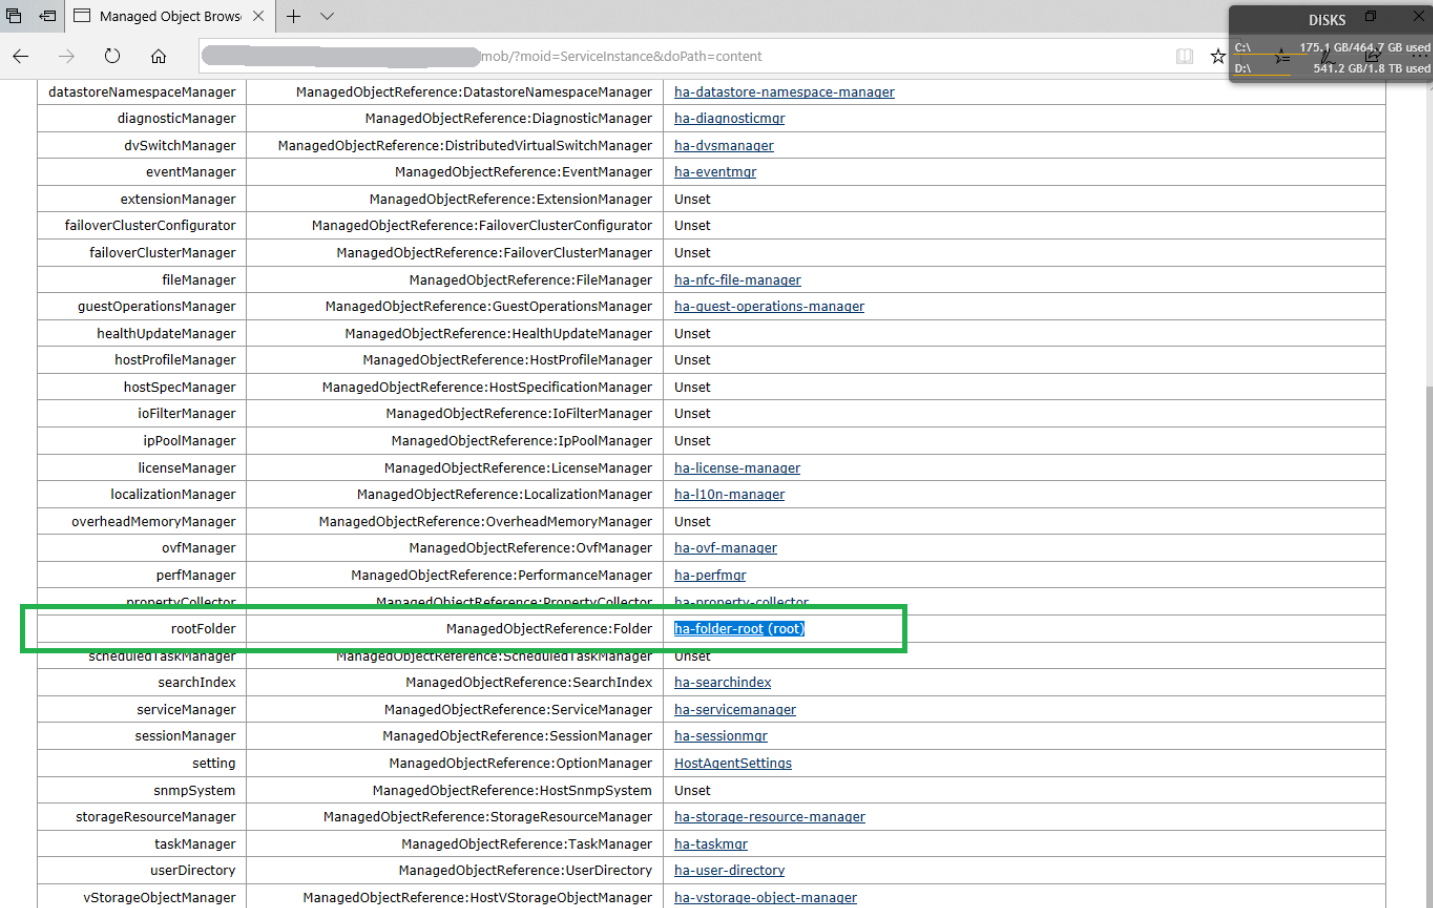The height and width of the screenshot is (908, 1433).
Task: Click the tabs you've set aside icon
Action: point(14,16)
